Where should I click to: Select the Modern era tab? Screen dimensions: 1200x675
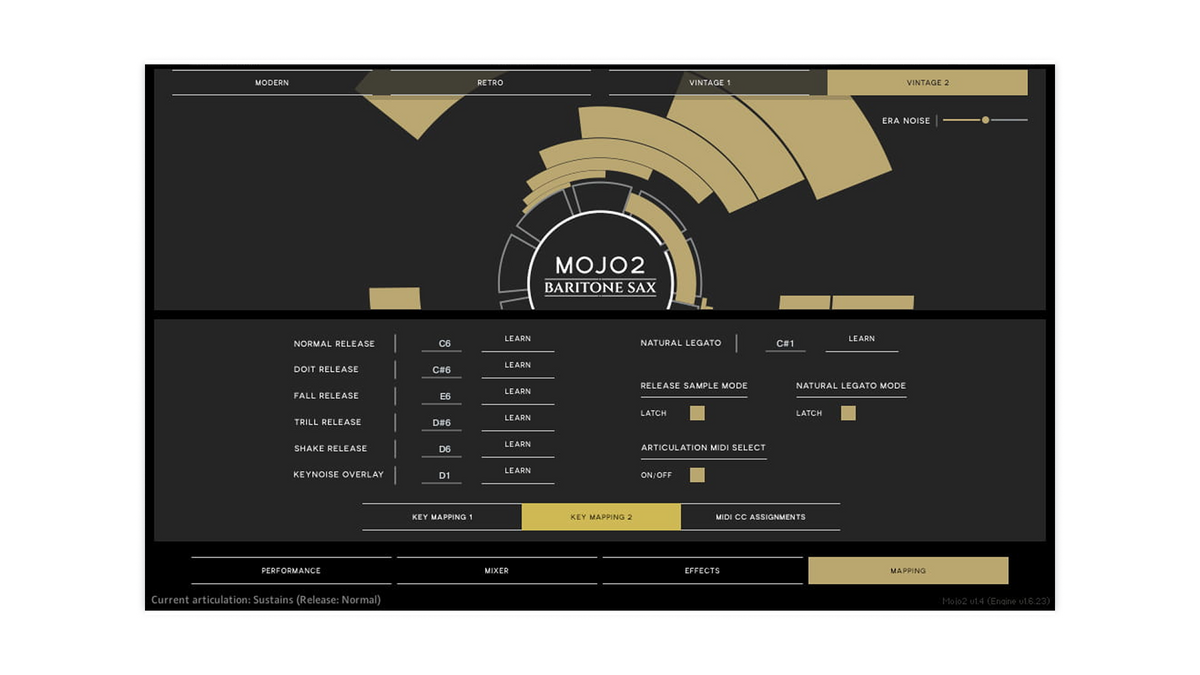point(272,83)
